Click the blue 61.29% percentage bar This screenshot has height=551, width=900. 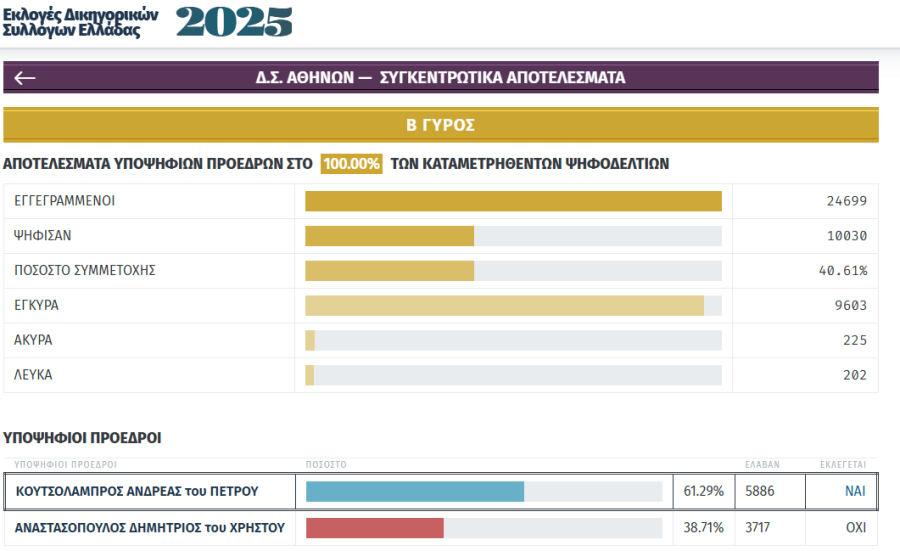point(415,491)
